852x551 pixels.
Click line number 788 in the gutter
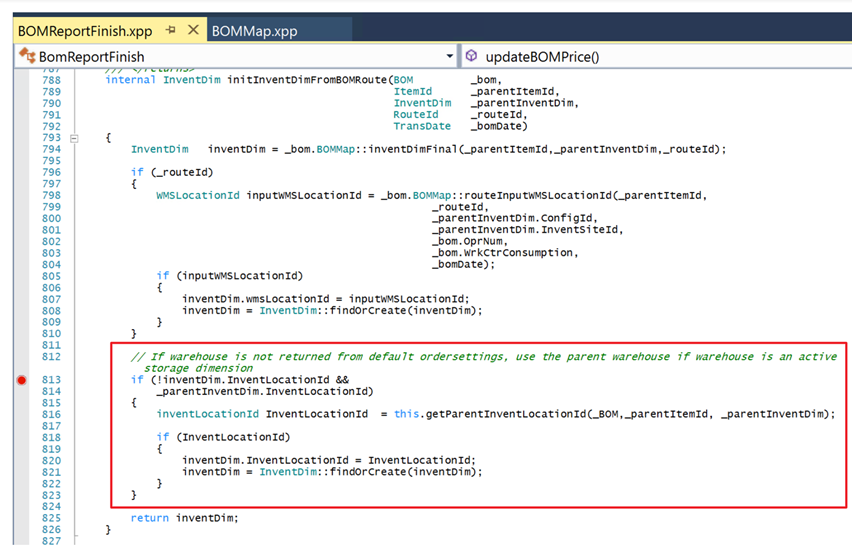click(x=51, y=80)
